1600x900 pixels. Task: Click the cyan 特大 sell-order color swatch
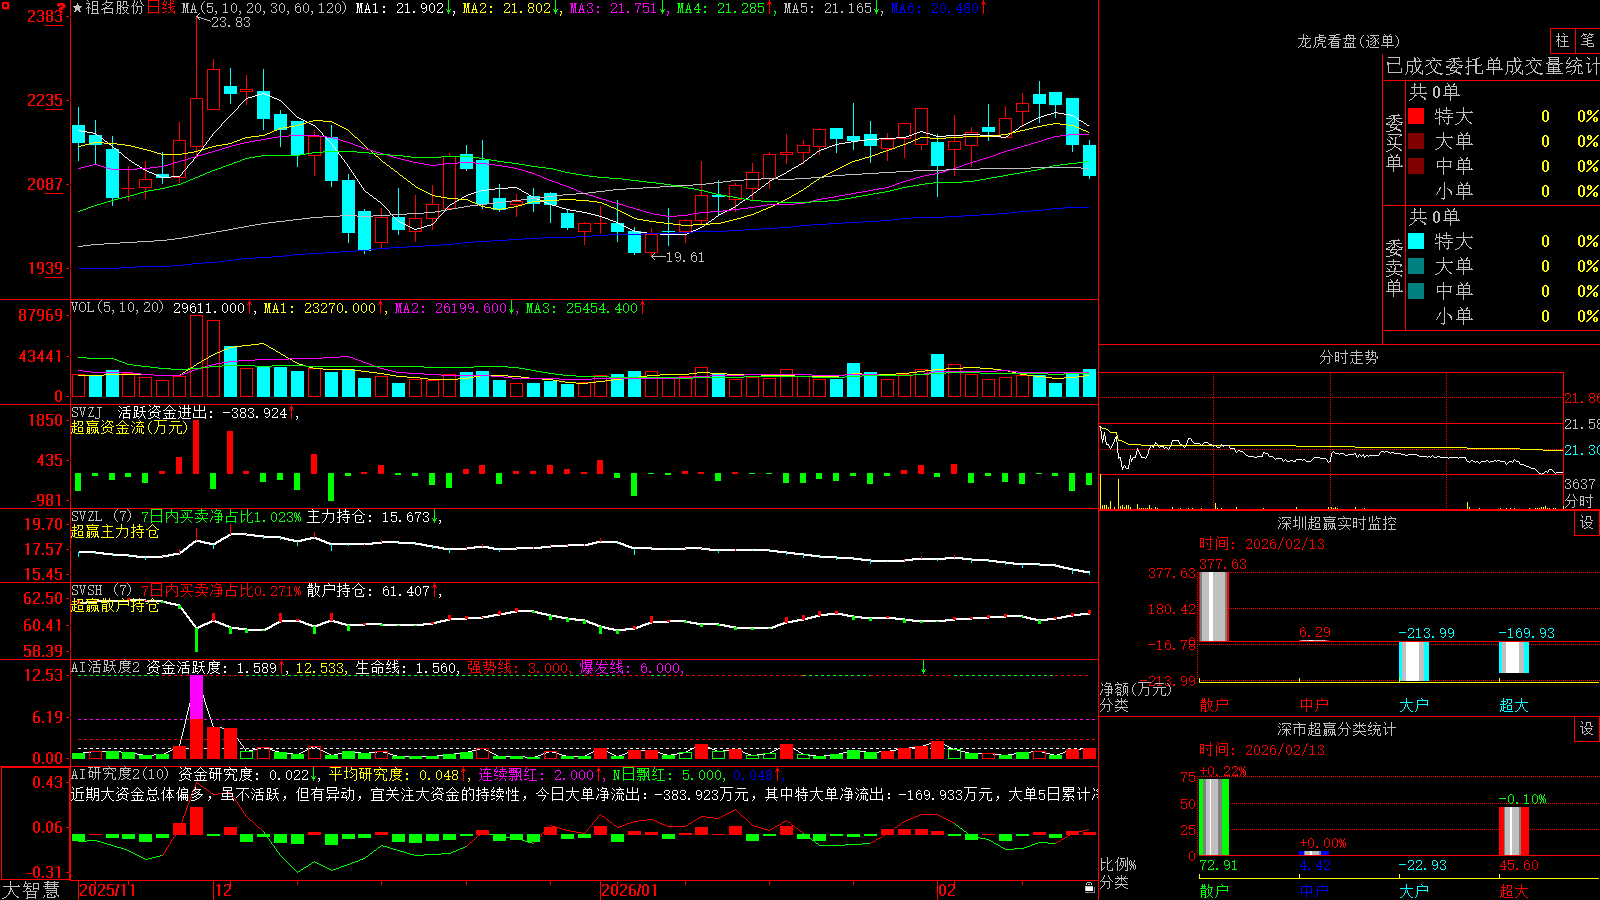pos(1416,241)
